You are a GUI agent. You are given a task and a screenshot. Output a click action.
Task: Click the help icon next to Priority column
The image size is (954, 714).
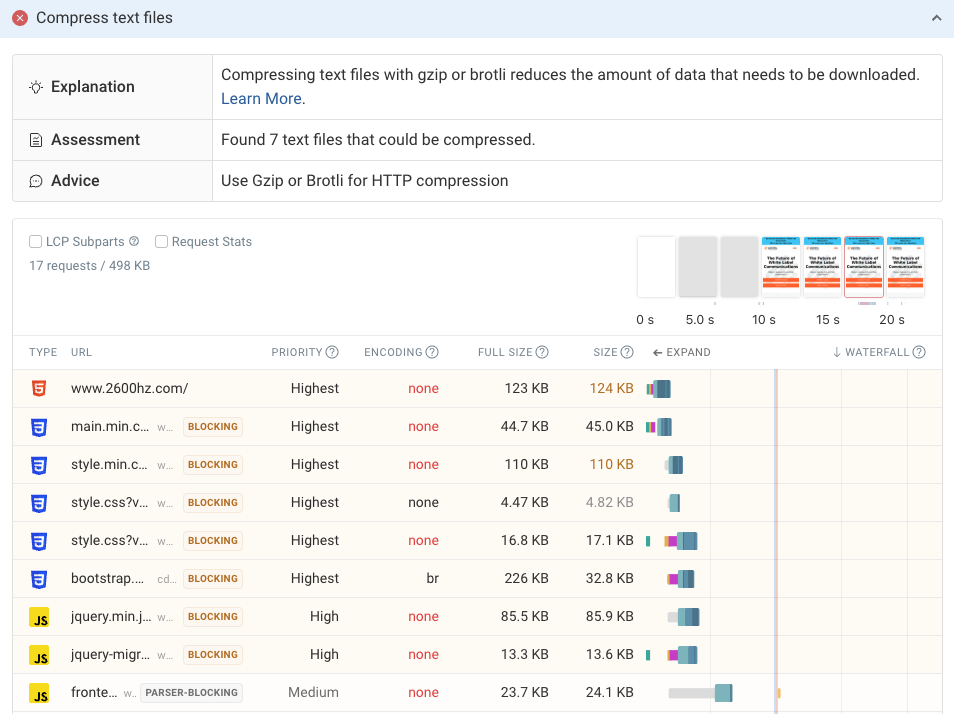click(x=332, y=352)
